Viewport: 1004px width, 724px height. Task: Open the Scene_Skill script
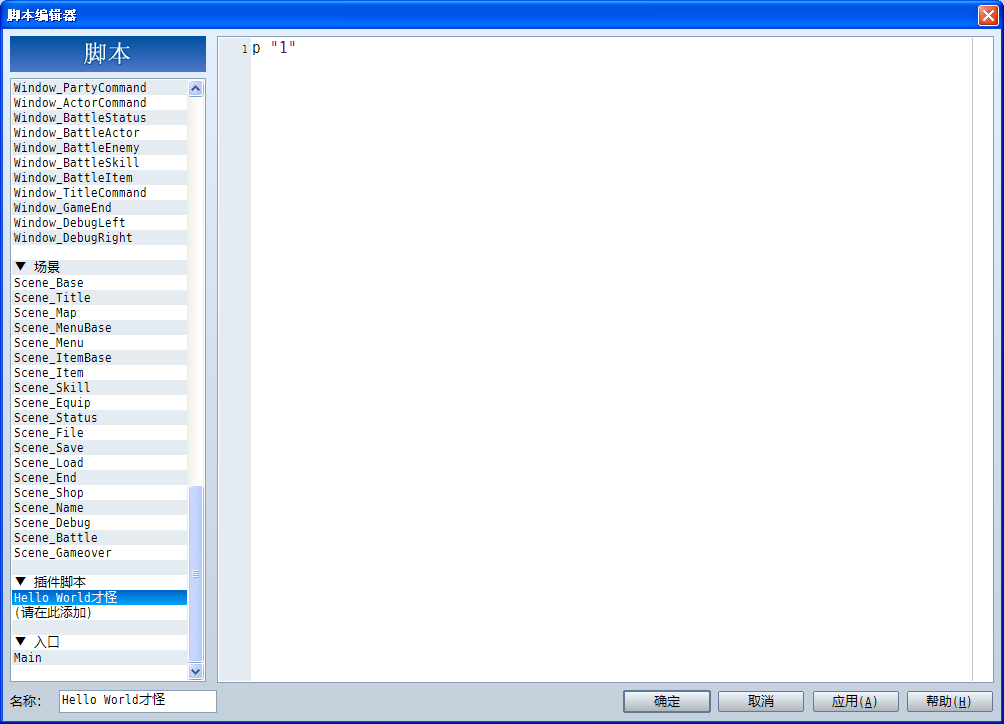[99, 387]
